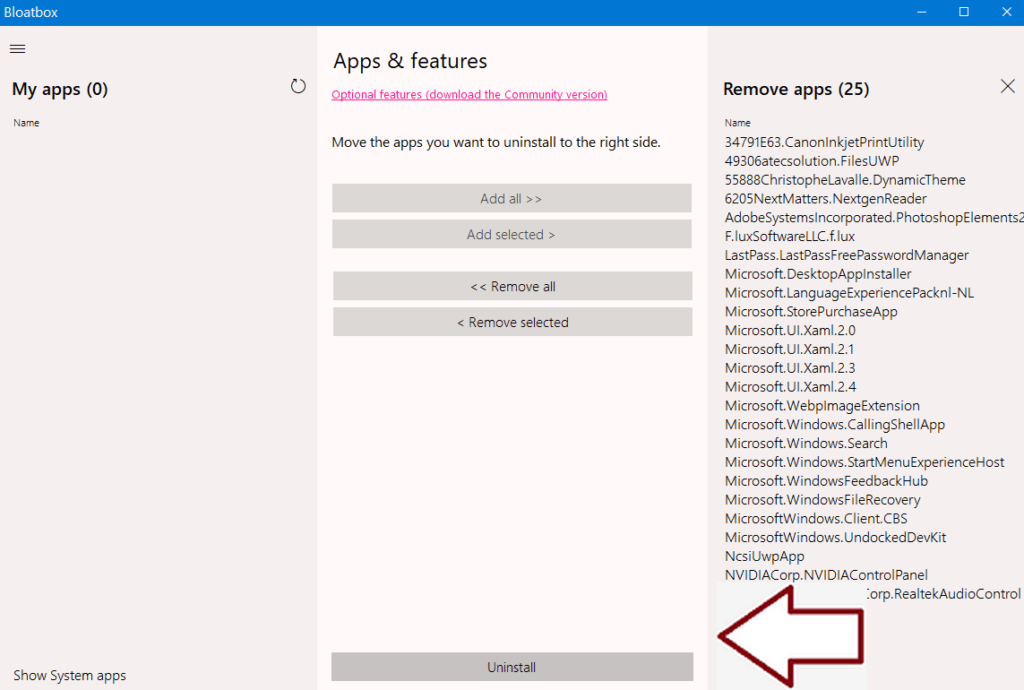
Task: Open the Optional features Community version link
Action: tap(469, 95)
